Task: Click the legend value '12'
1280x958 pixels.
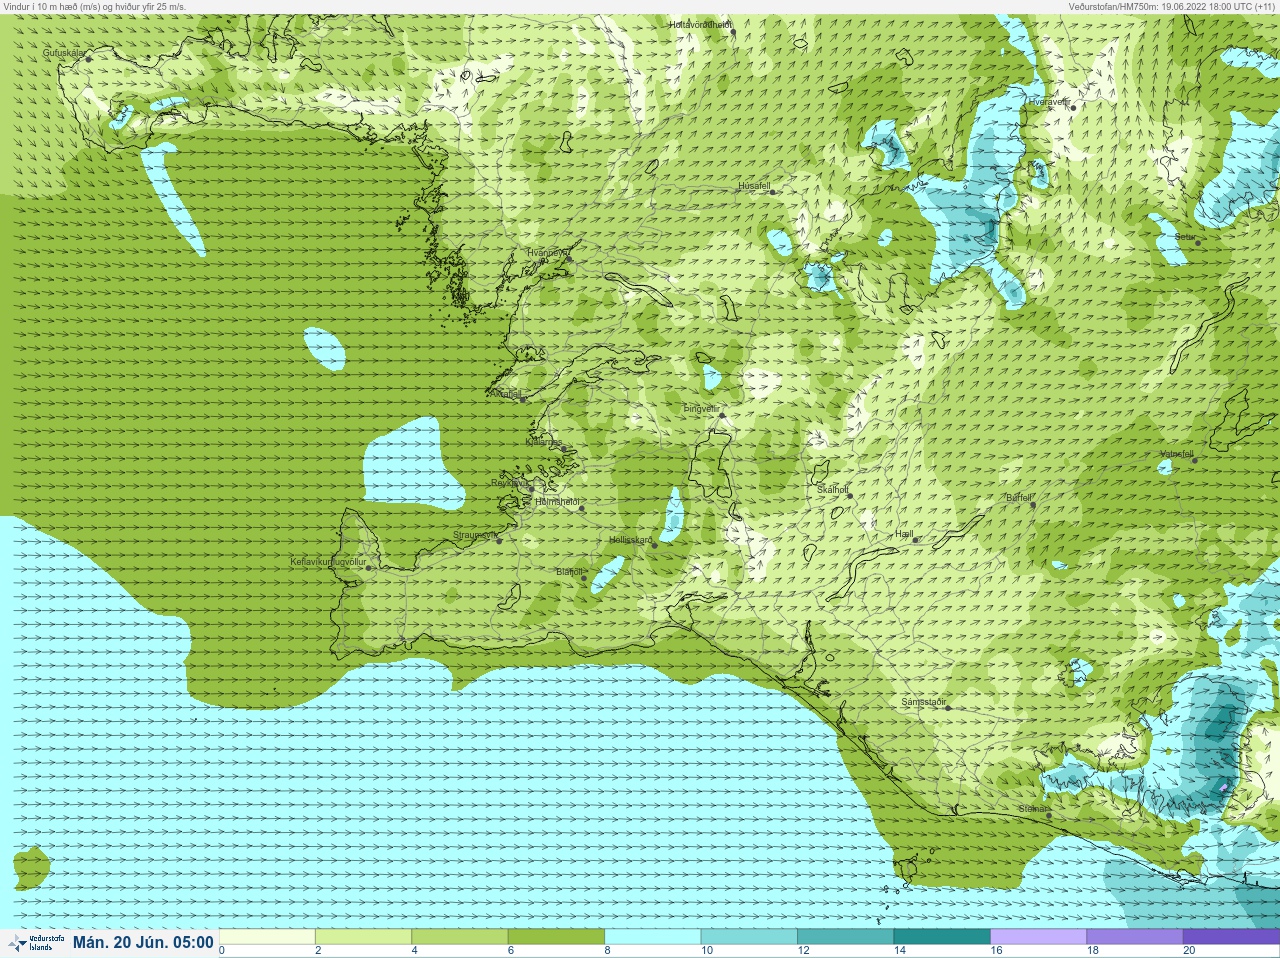Action: pos(803,951)
